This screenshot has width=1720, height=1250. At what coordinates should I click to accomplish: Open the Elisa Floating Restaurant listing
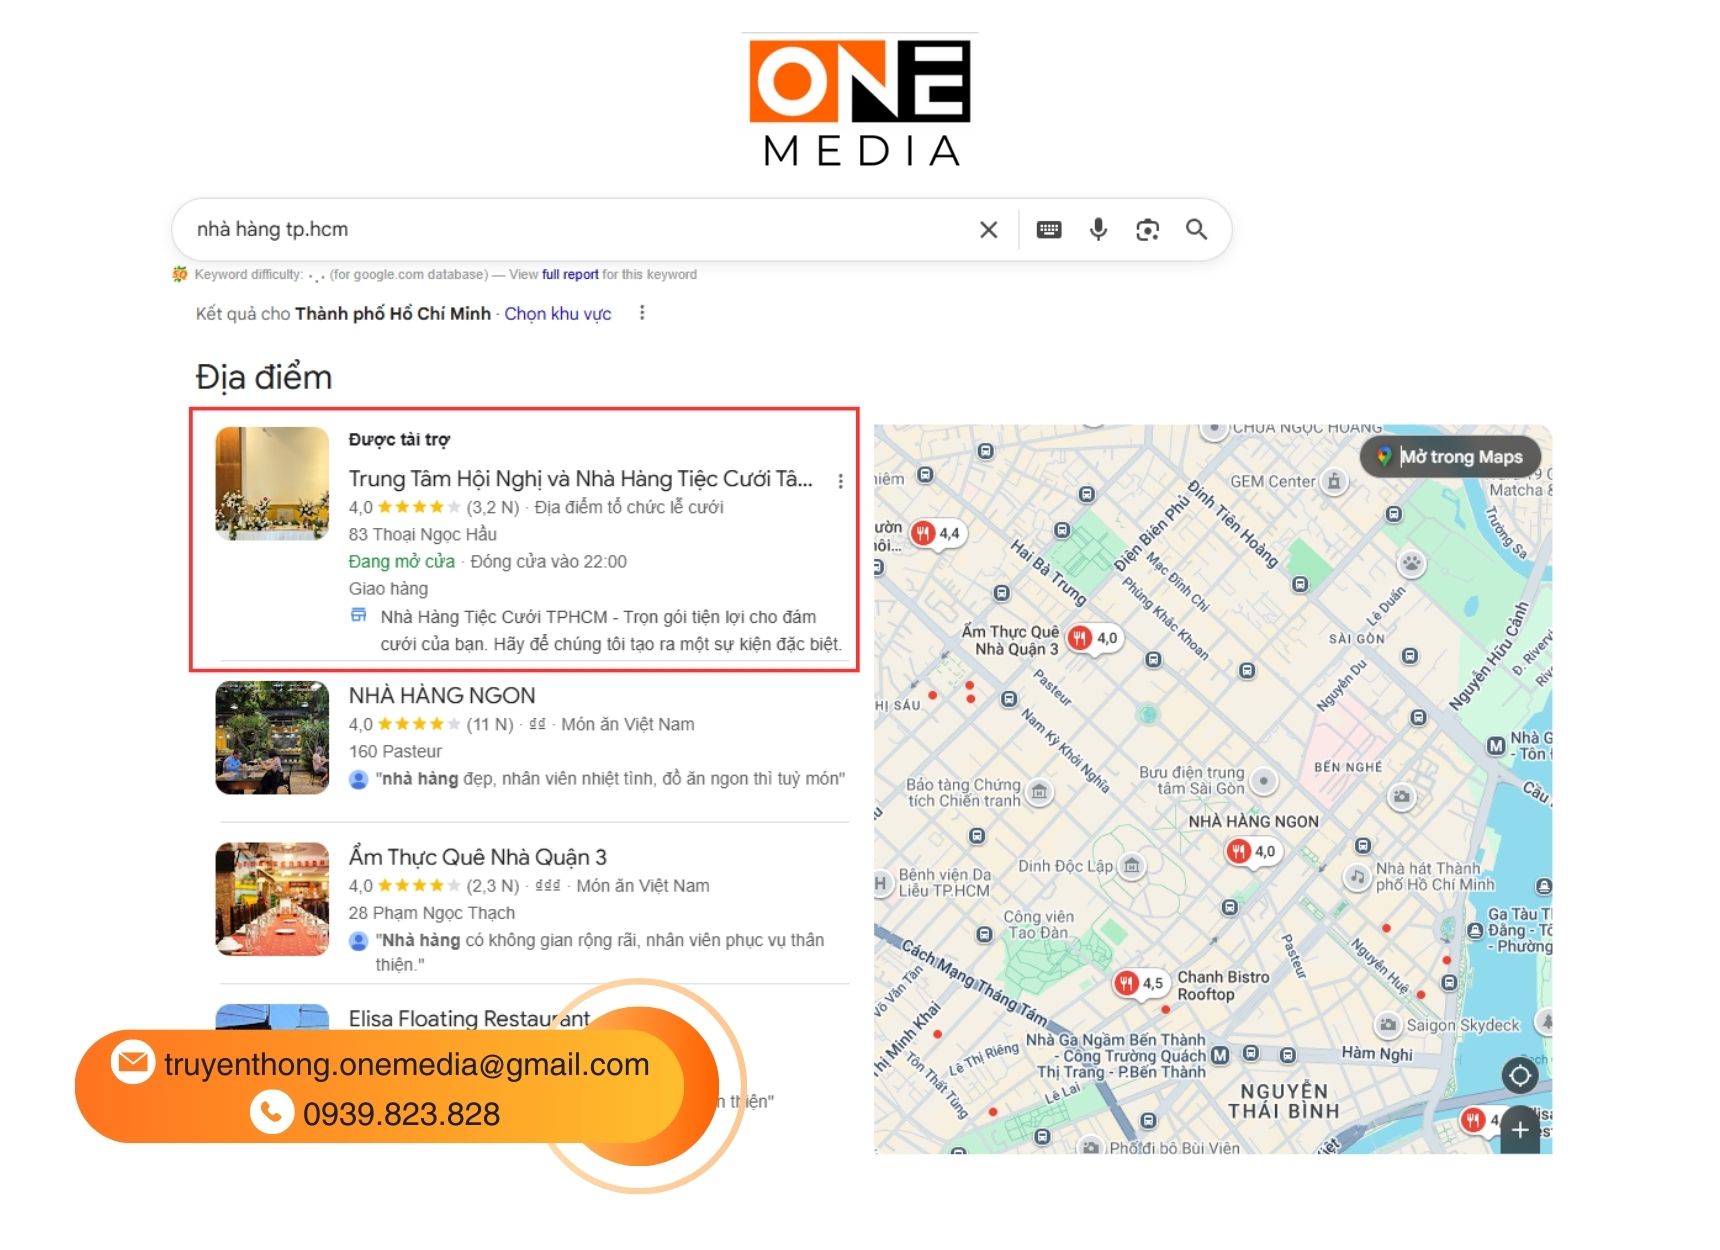(x=469, y=1017)
